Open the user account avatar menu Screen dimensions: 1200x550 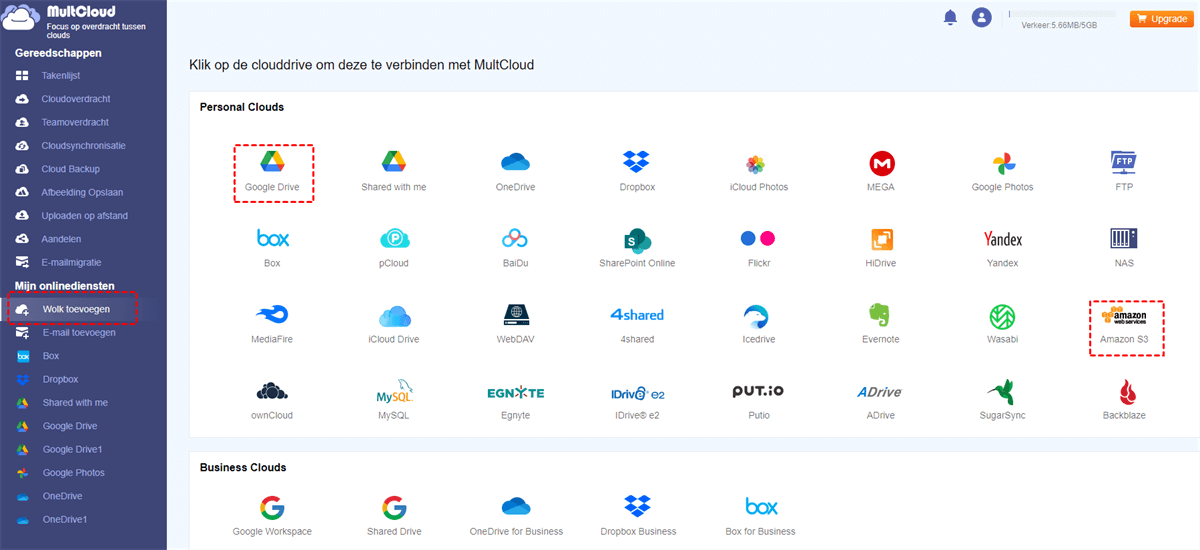[982, 17]
